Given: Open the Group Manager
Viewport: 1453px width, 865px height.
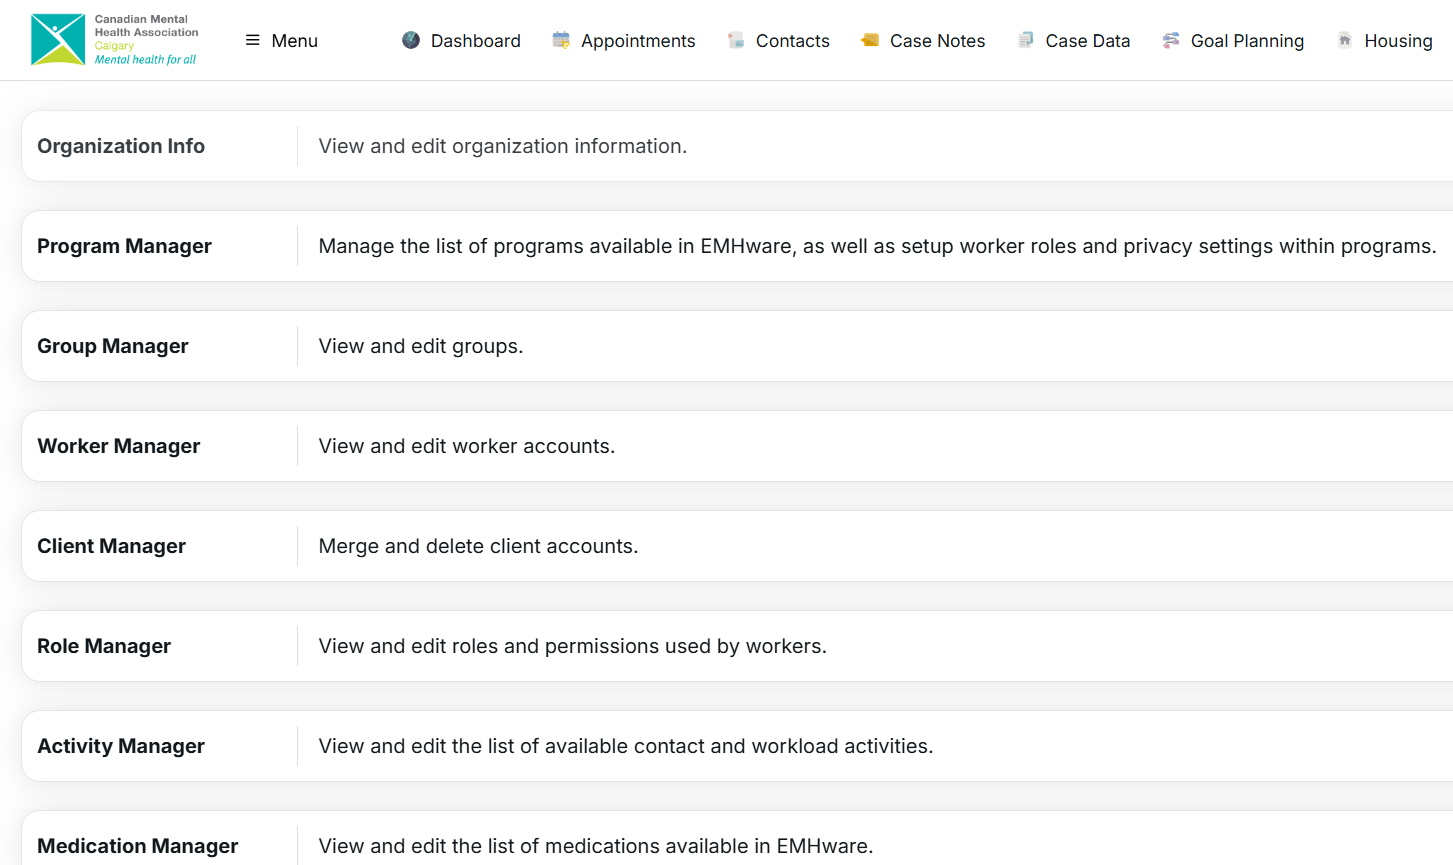Looking at the screenshot, I should [x=112, y=346].
